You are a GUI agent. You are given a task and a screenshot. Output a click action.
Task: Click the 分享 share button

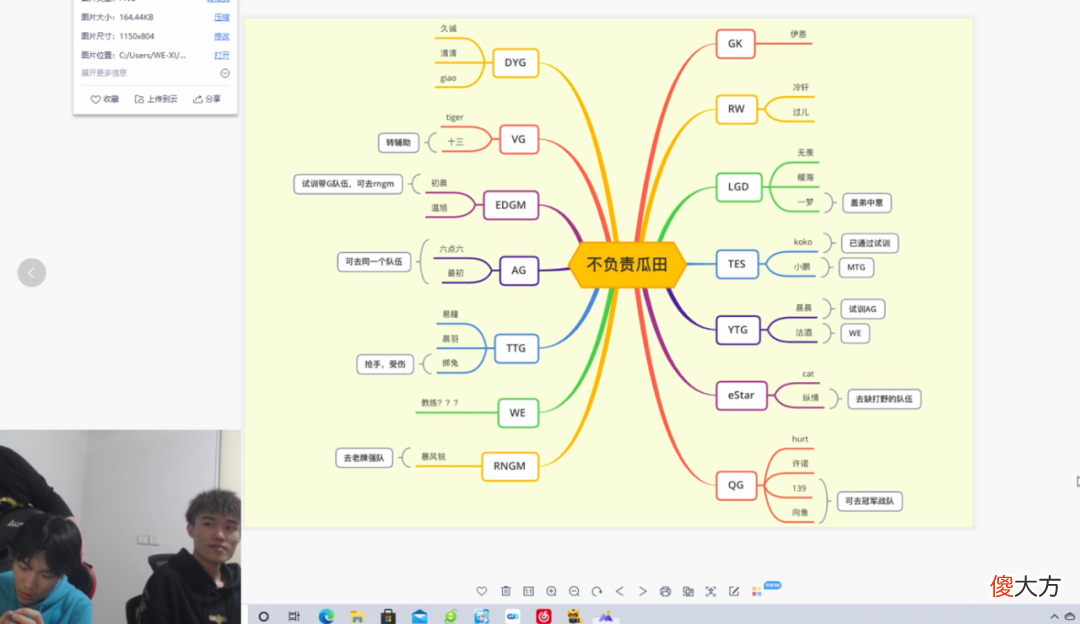click(207, 99)
